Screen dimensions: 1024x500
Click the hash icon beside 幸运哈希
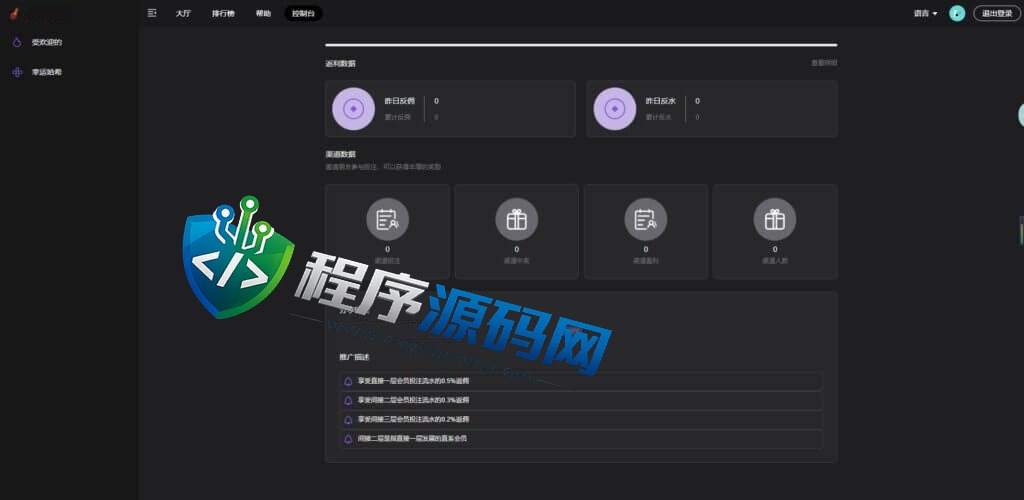pyautogui.click(x=18, y=72)
